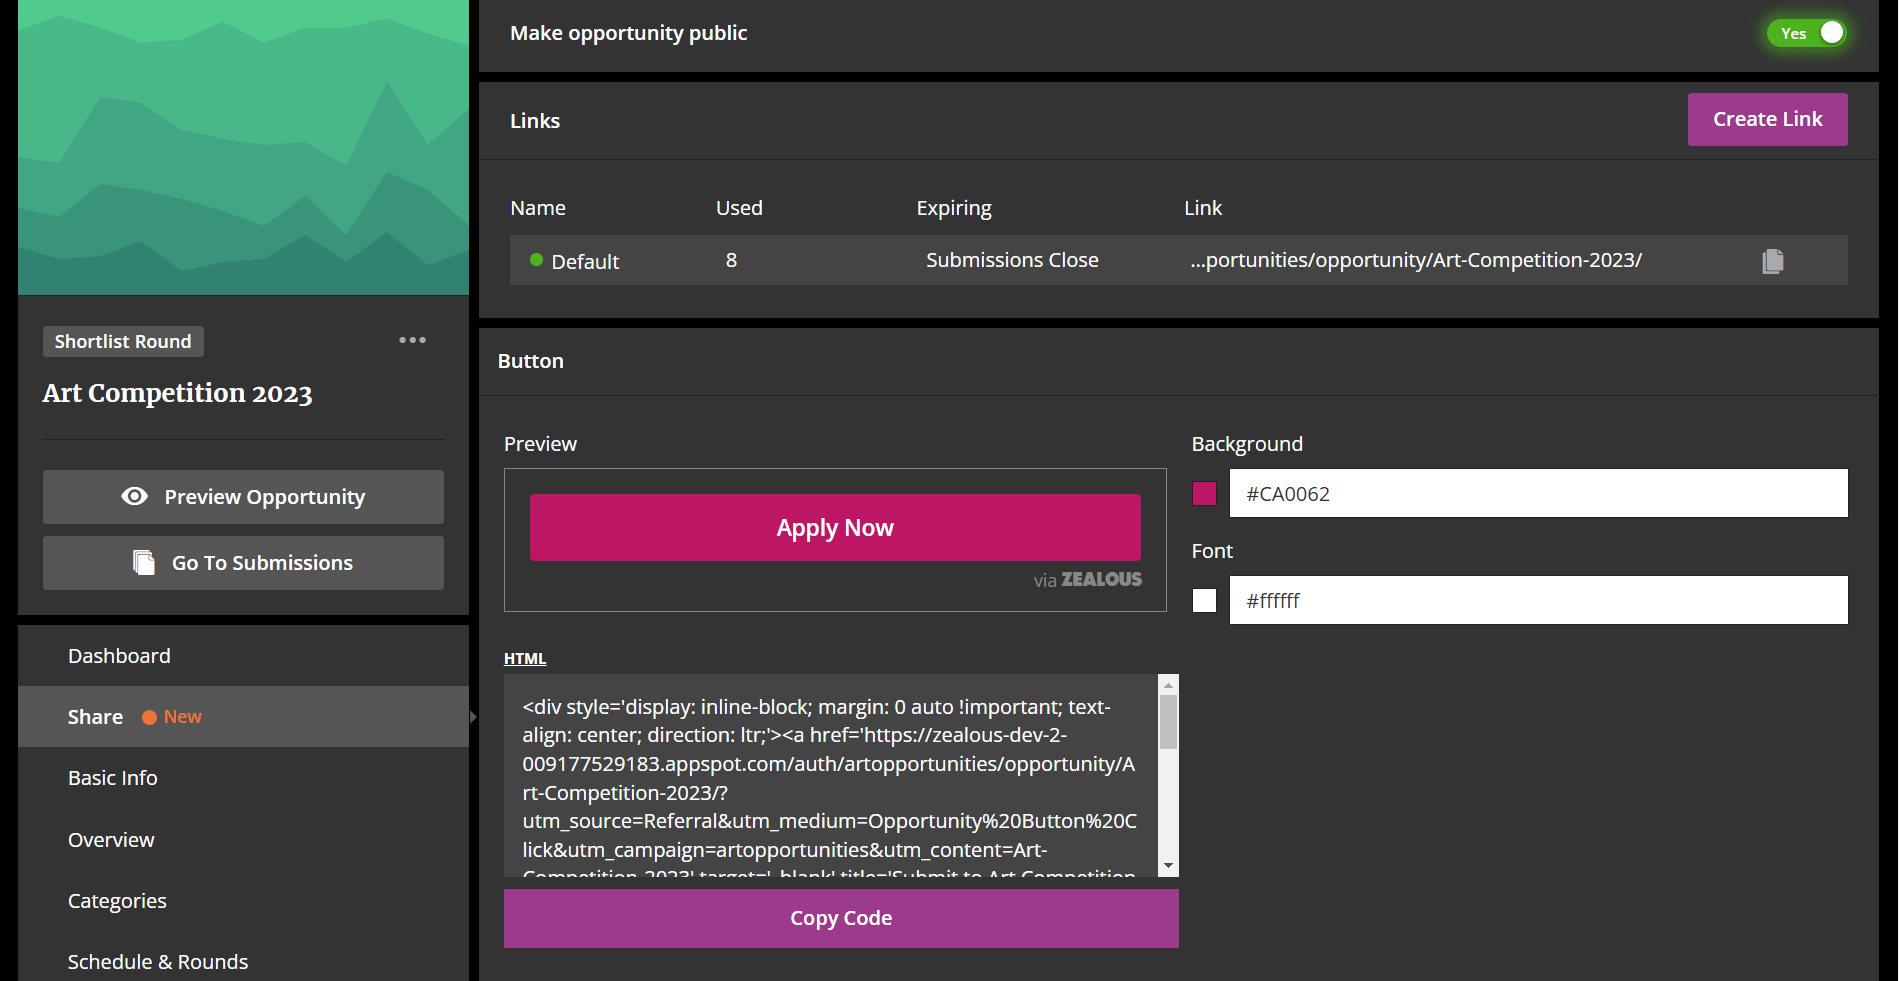
Task: Click HTML code box scroll-up arrow
Action: (1168, 685)
